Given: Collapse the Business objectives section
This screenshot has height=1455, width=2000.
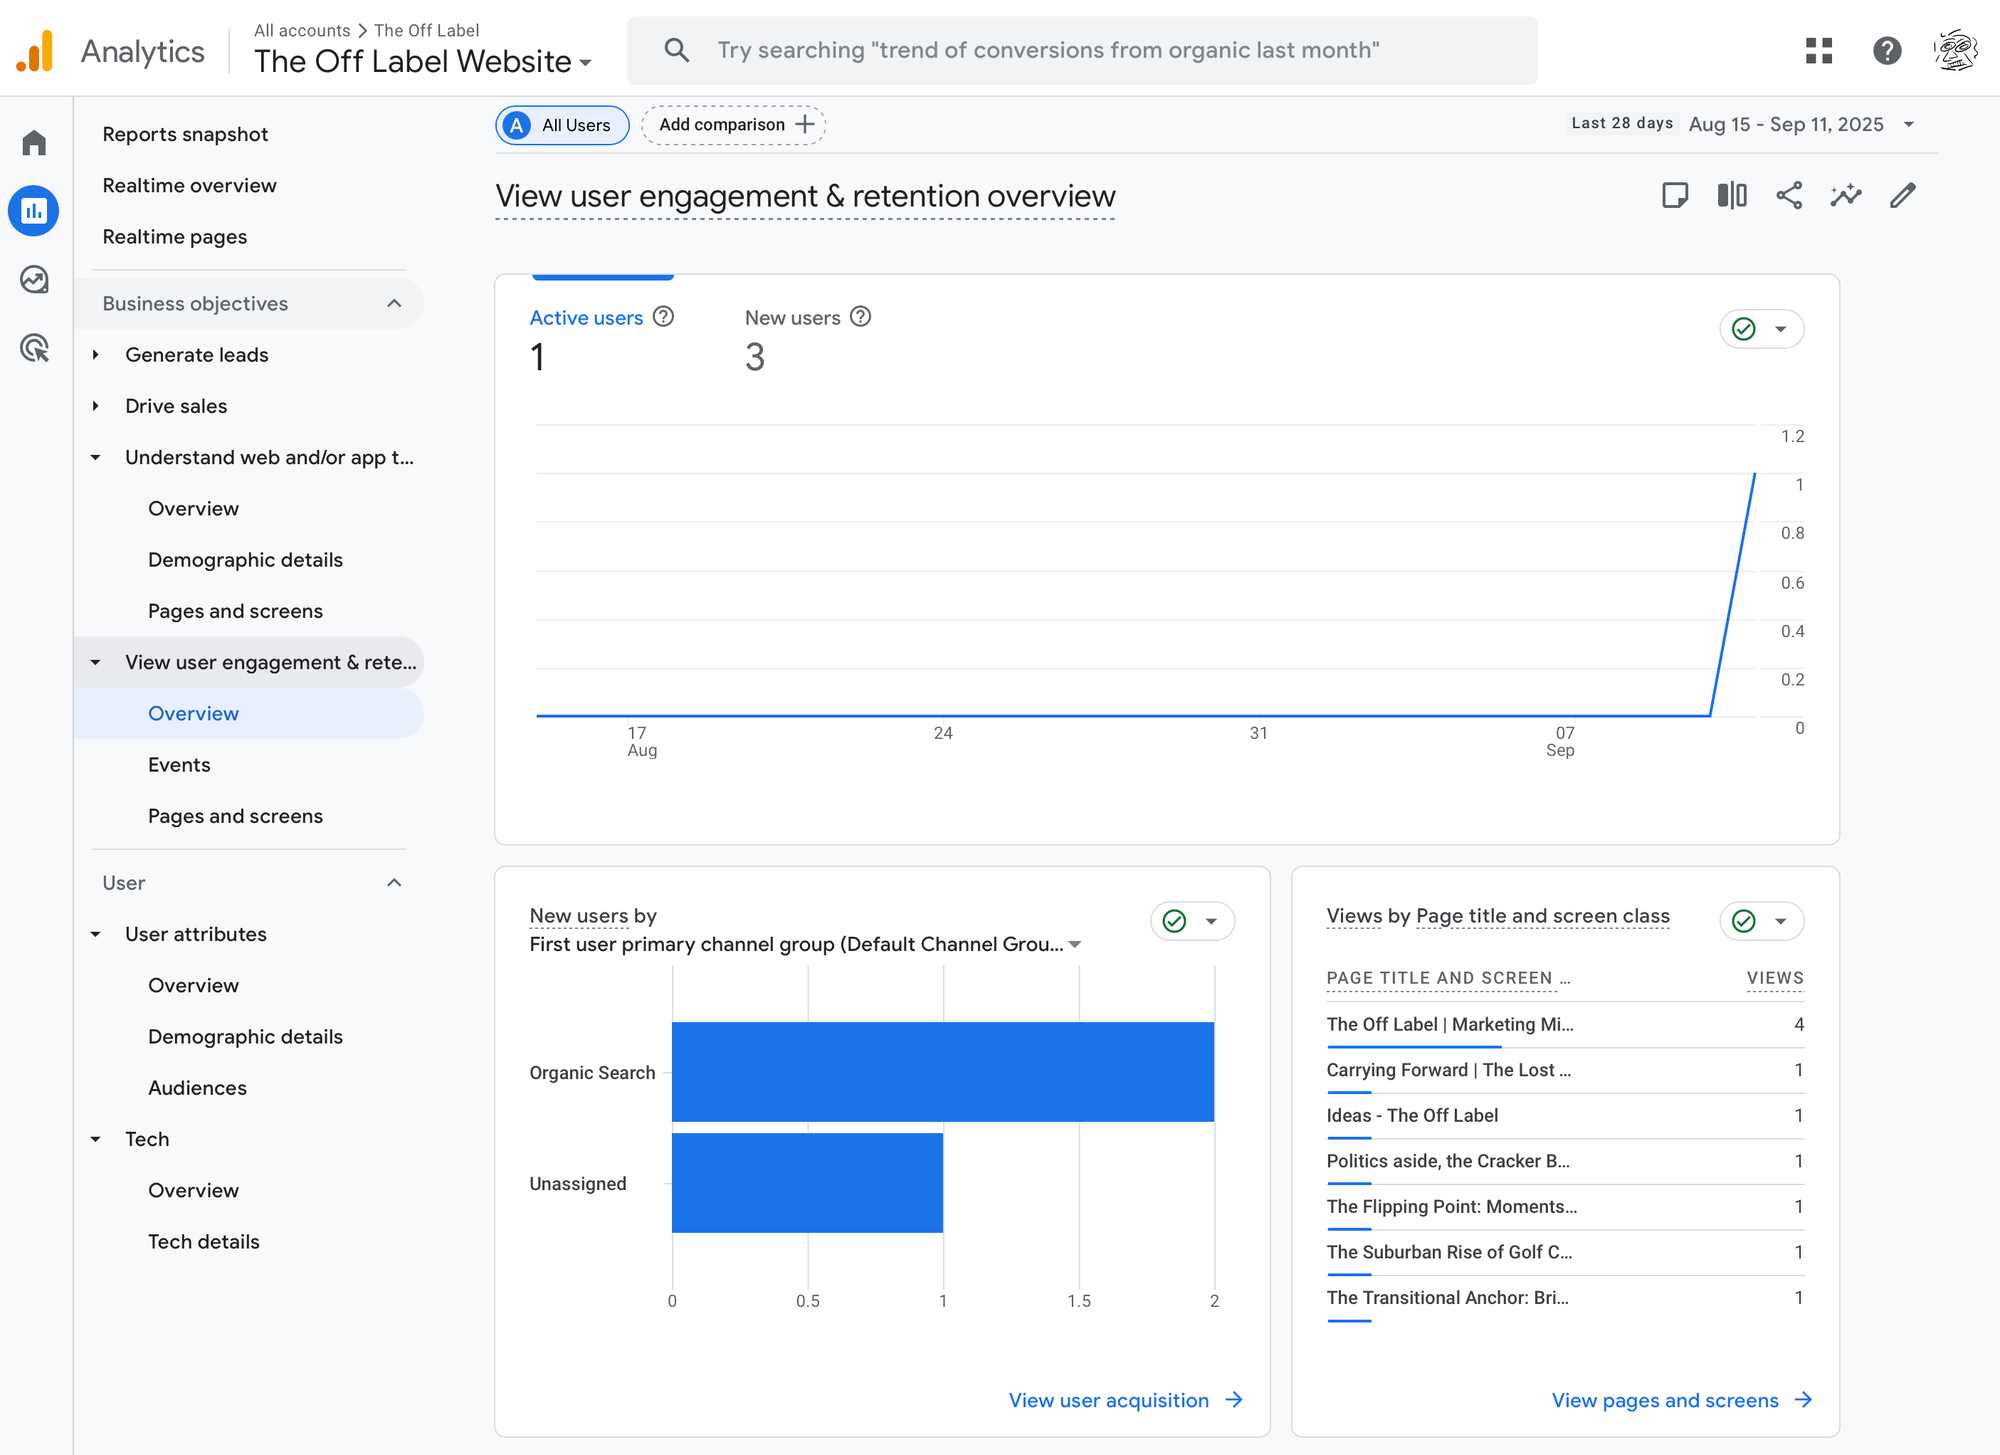Looking at the screenshot, I should [394, 303].
